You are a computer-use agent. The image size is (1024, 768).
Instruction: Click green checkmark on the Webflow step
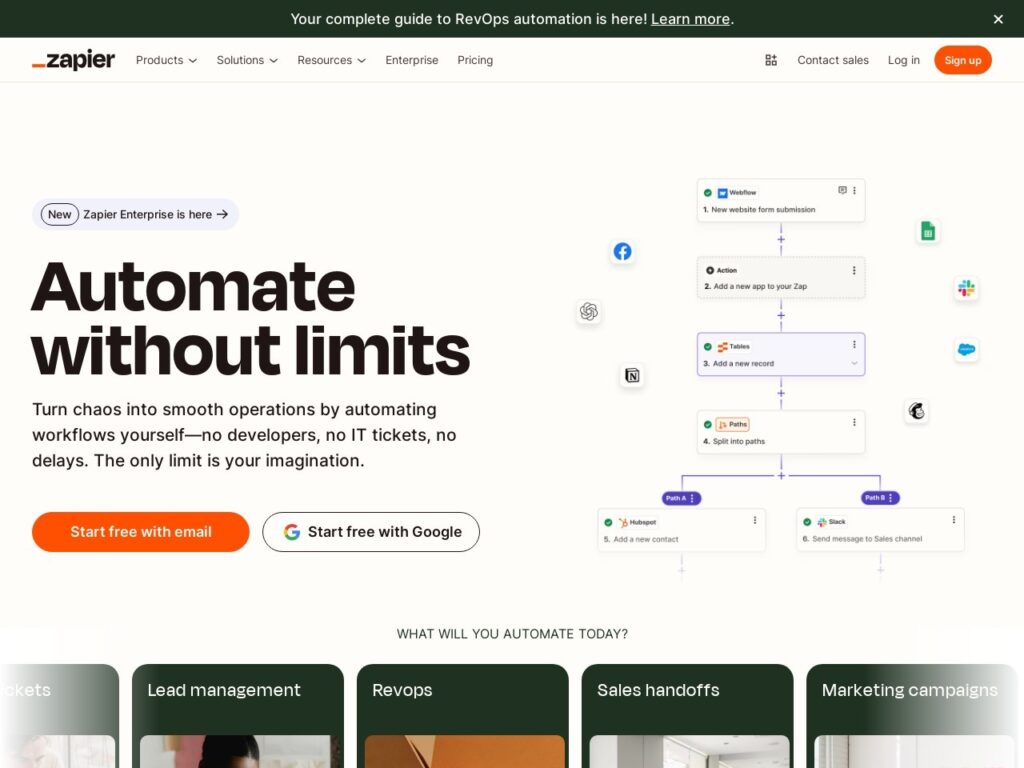708,193
